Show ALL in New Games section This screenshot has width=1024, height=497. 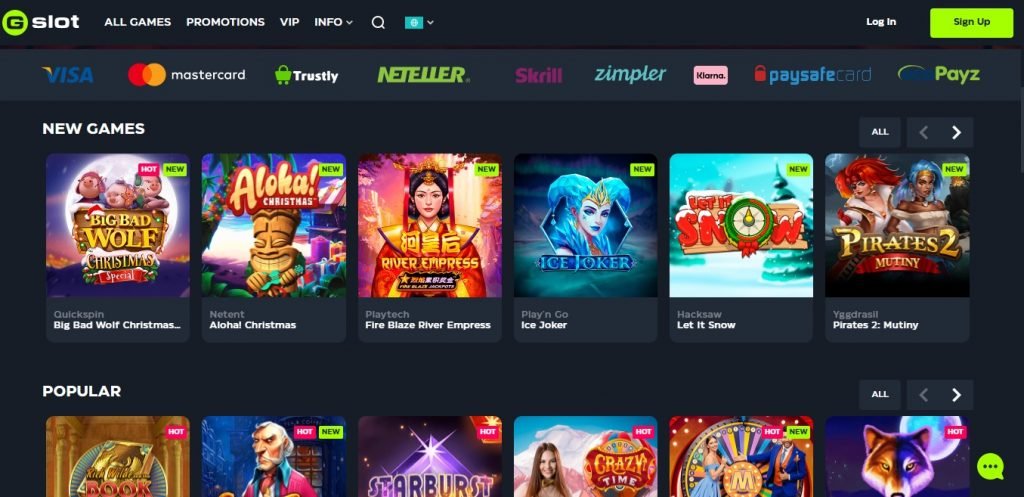point(880,133)
